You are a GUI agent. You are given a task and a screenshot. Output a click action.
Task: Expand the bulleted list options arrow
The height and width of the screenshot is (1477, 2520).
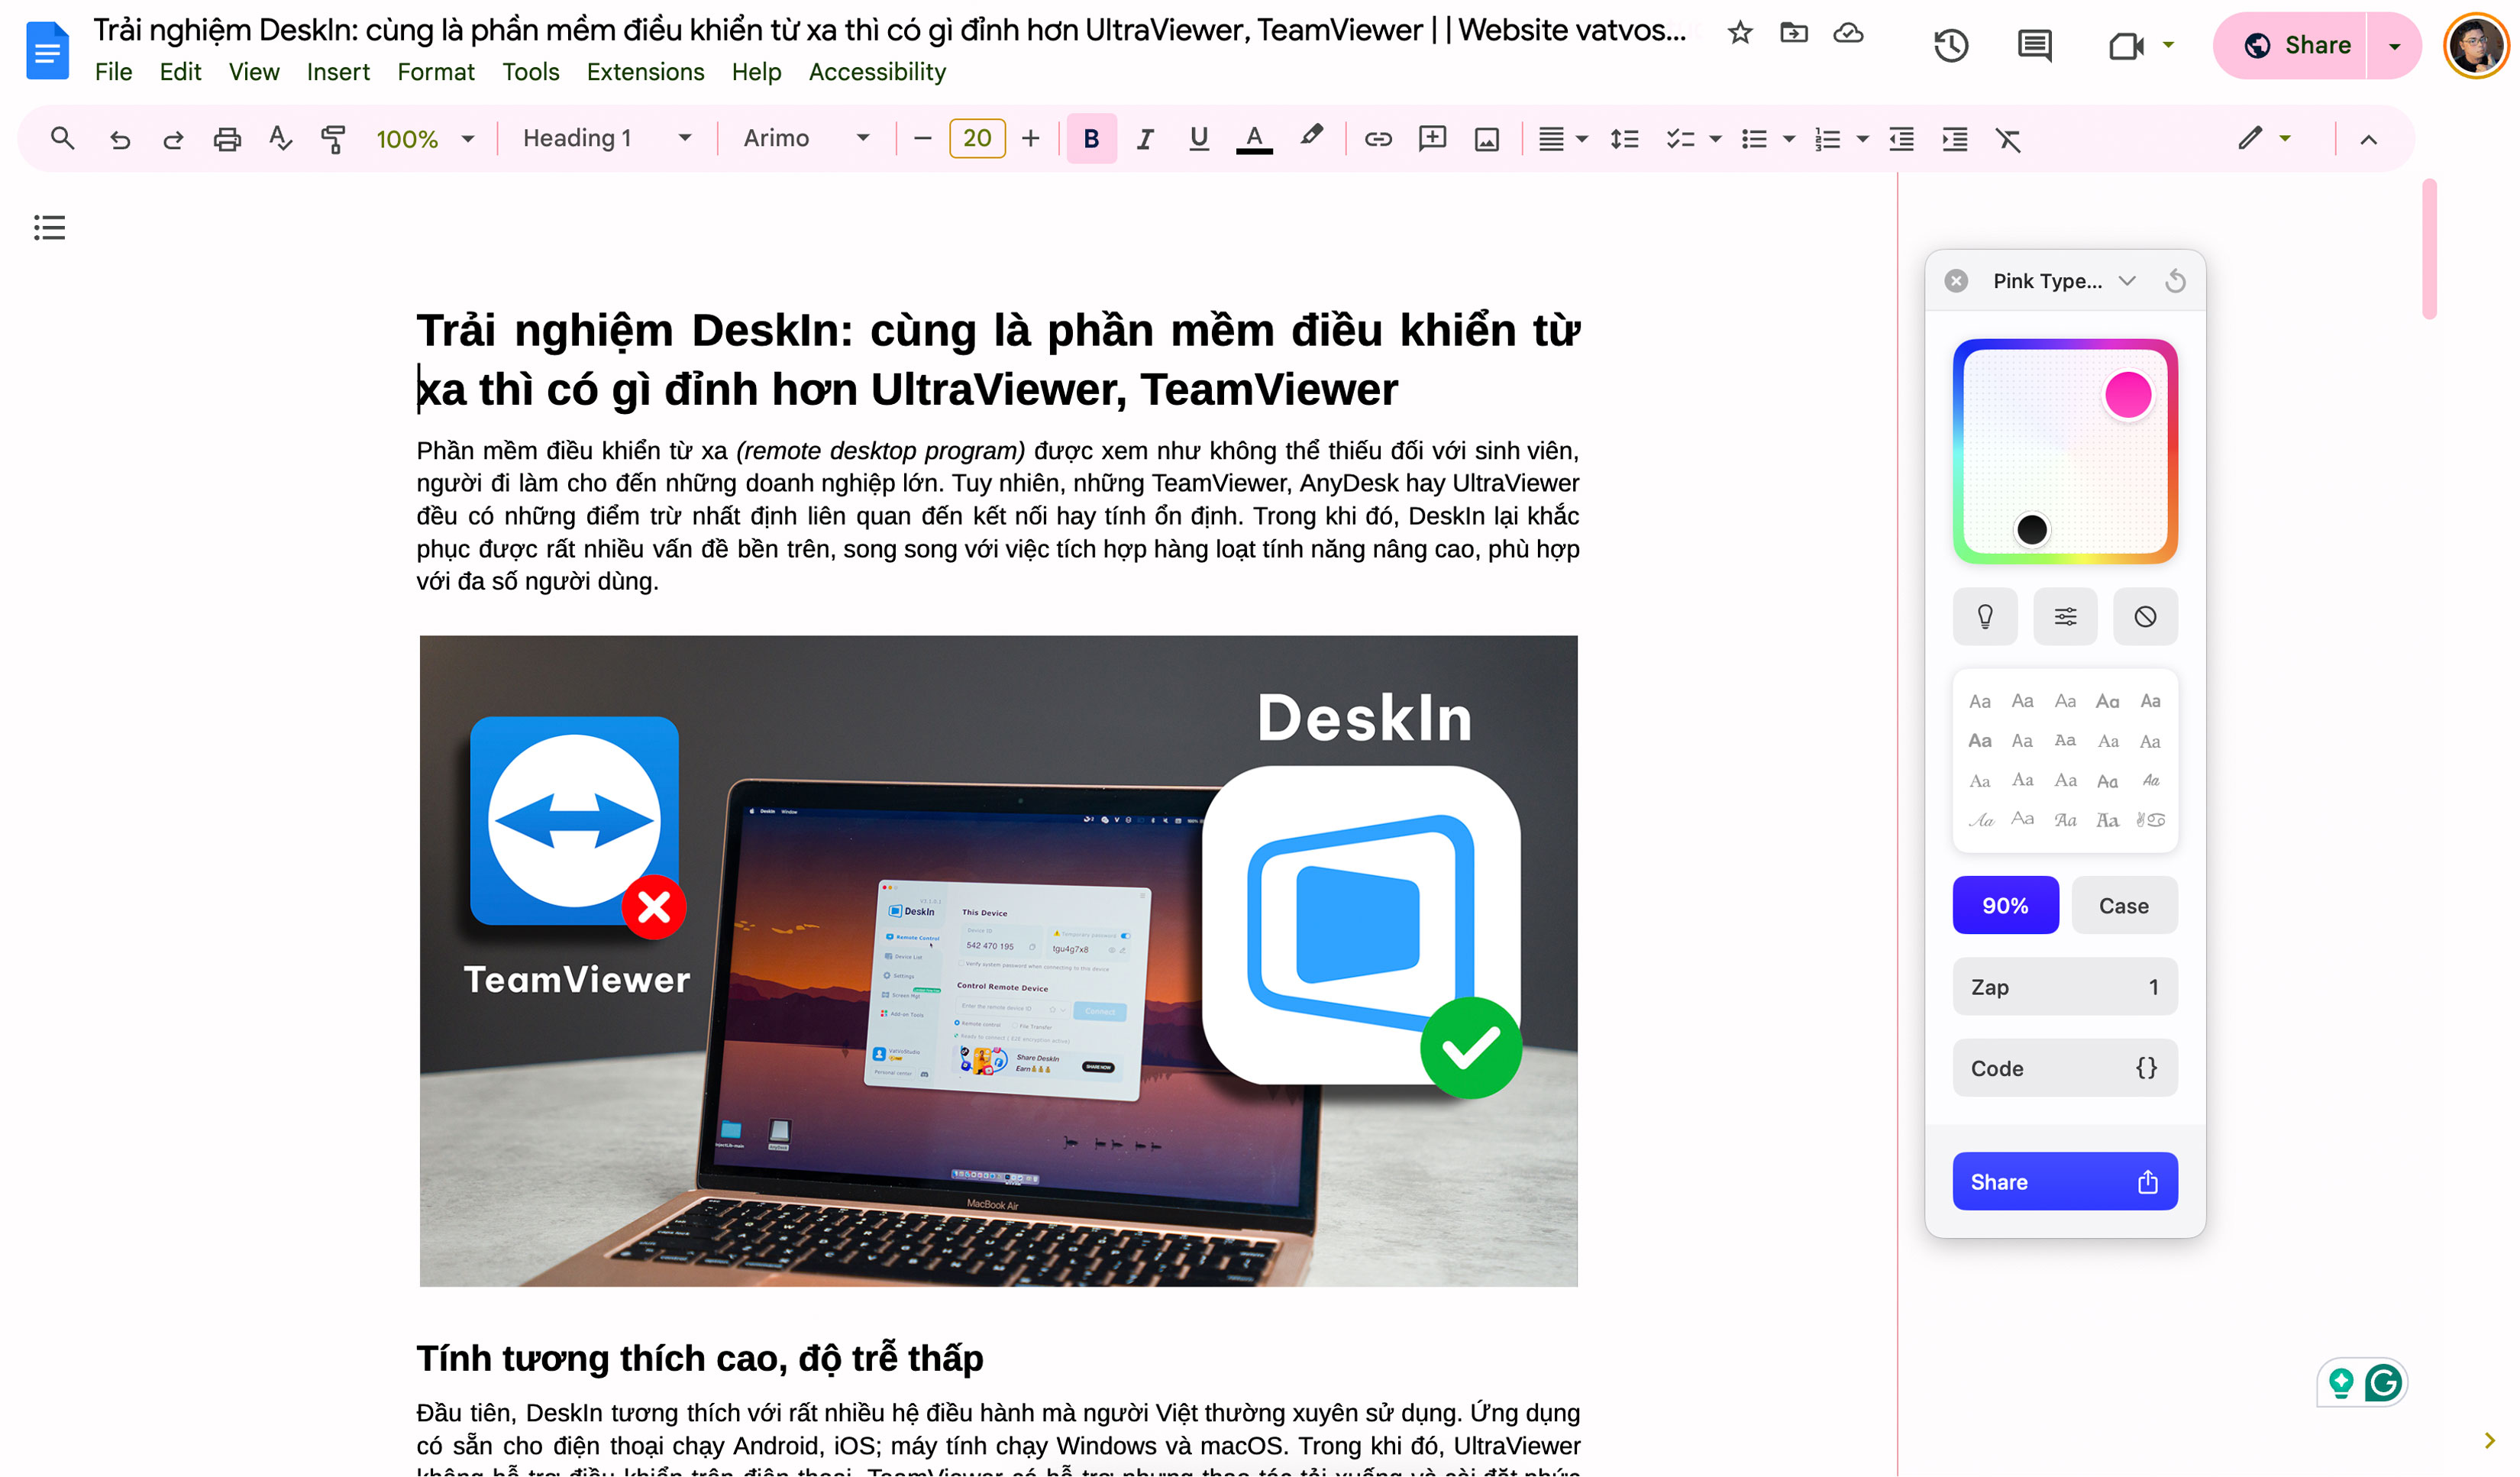[1788, 139]
